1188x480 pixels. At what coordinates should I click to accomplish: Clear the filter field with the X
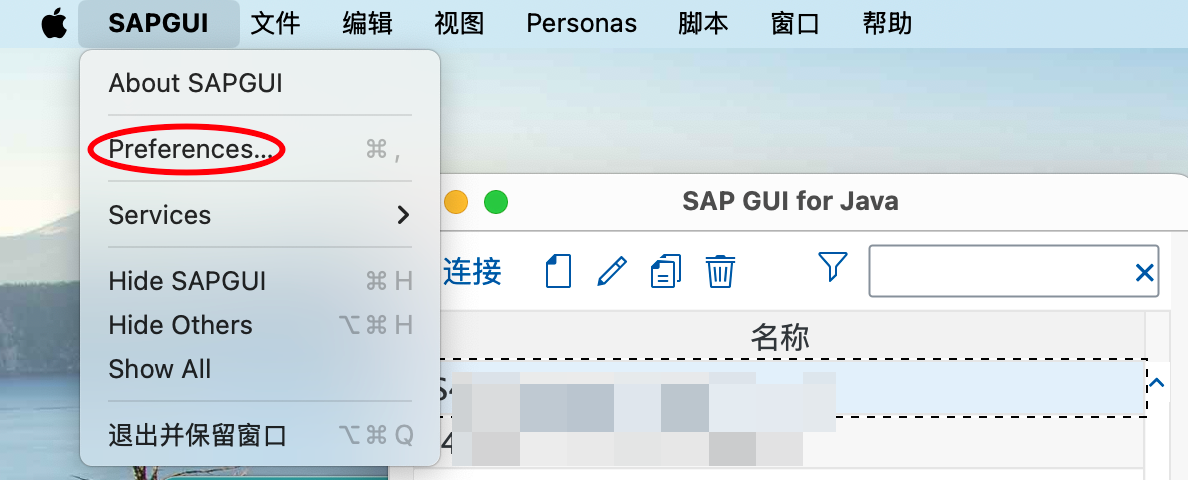(x=1144, y=272)
